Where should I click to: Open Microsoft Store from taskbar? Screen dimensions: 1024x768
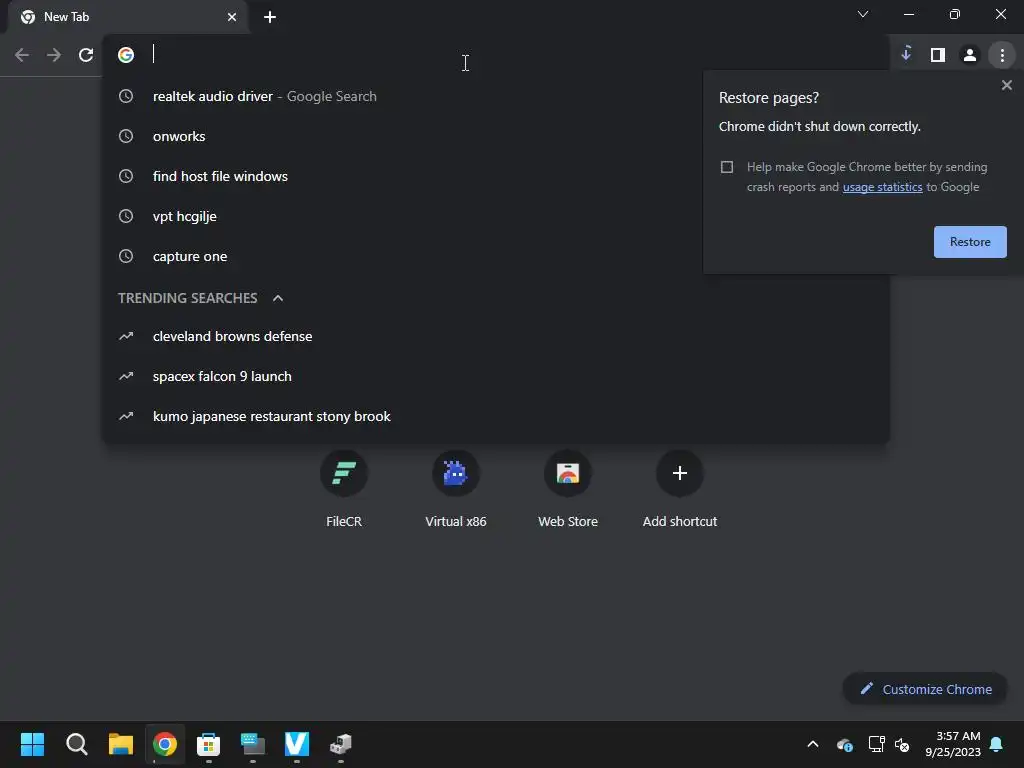pos(208,744)
